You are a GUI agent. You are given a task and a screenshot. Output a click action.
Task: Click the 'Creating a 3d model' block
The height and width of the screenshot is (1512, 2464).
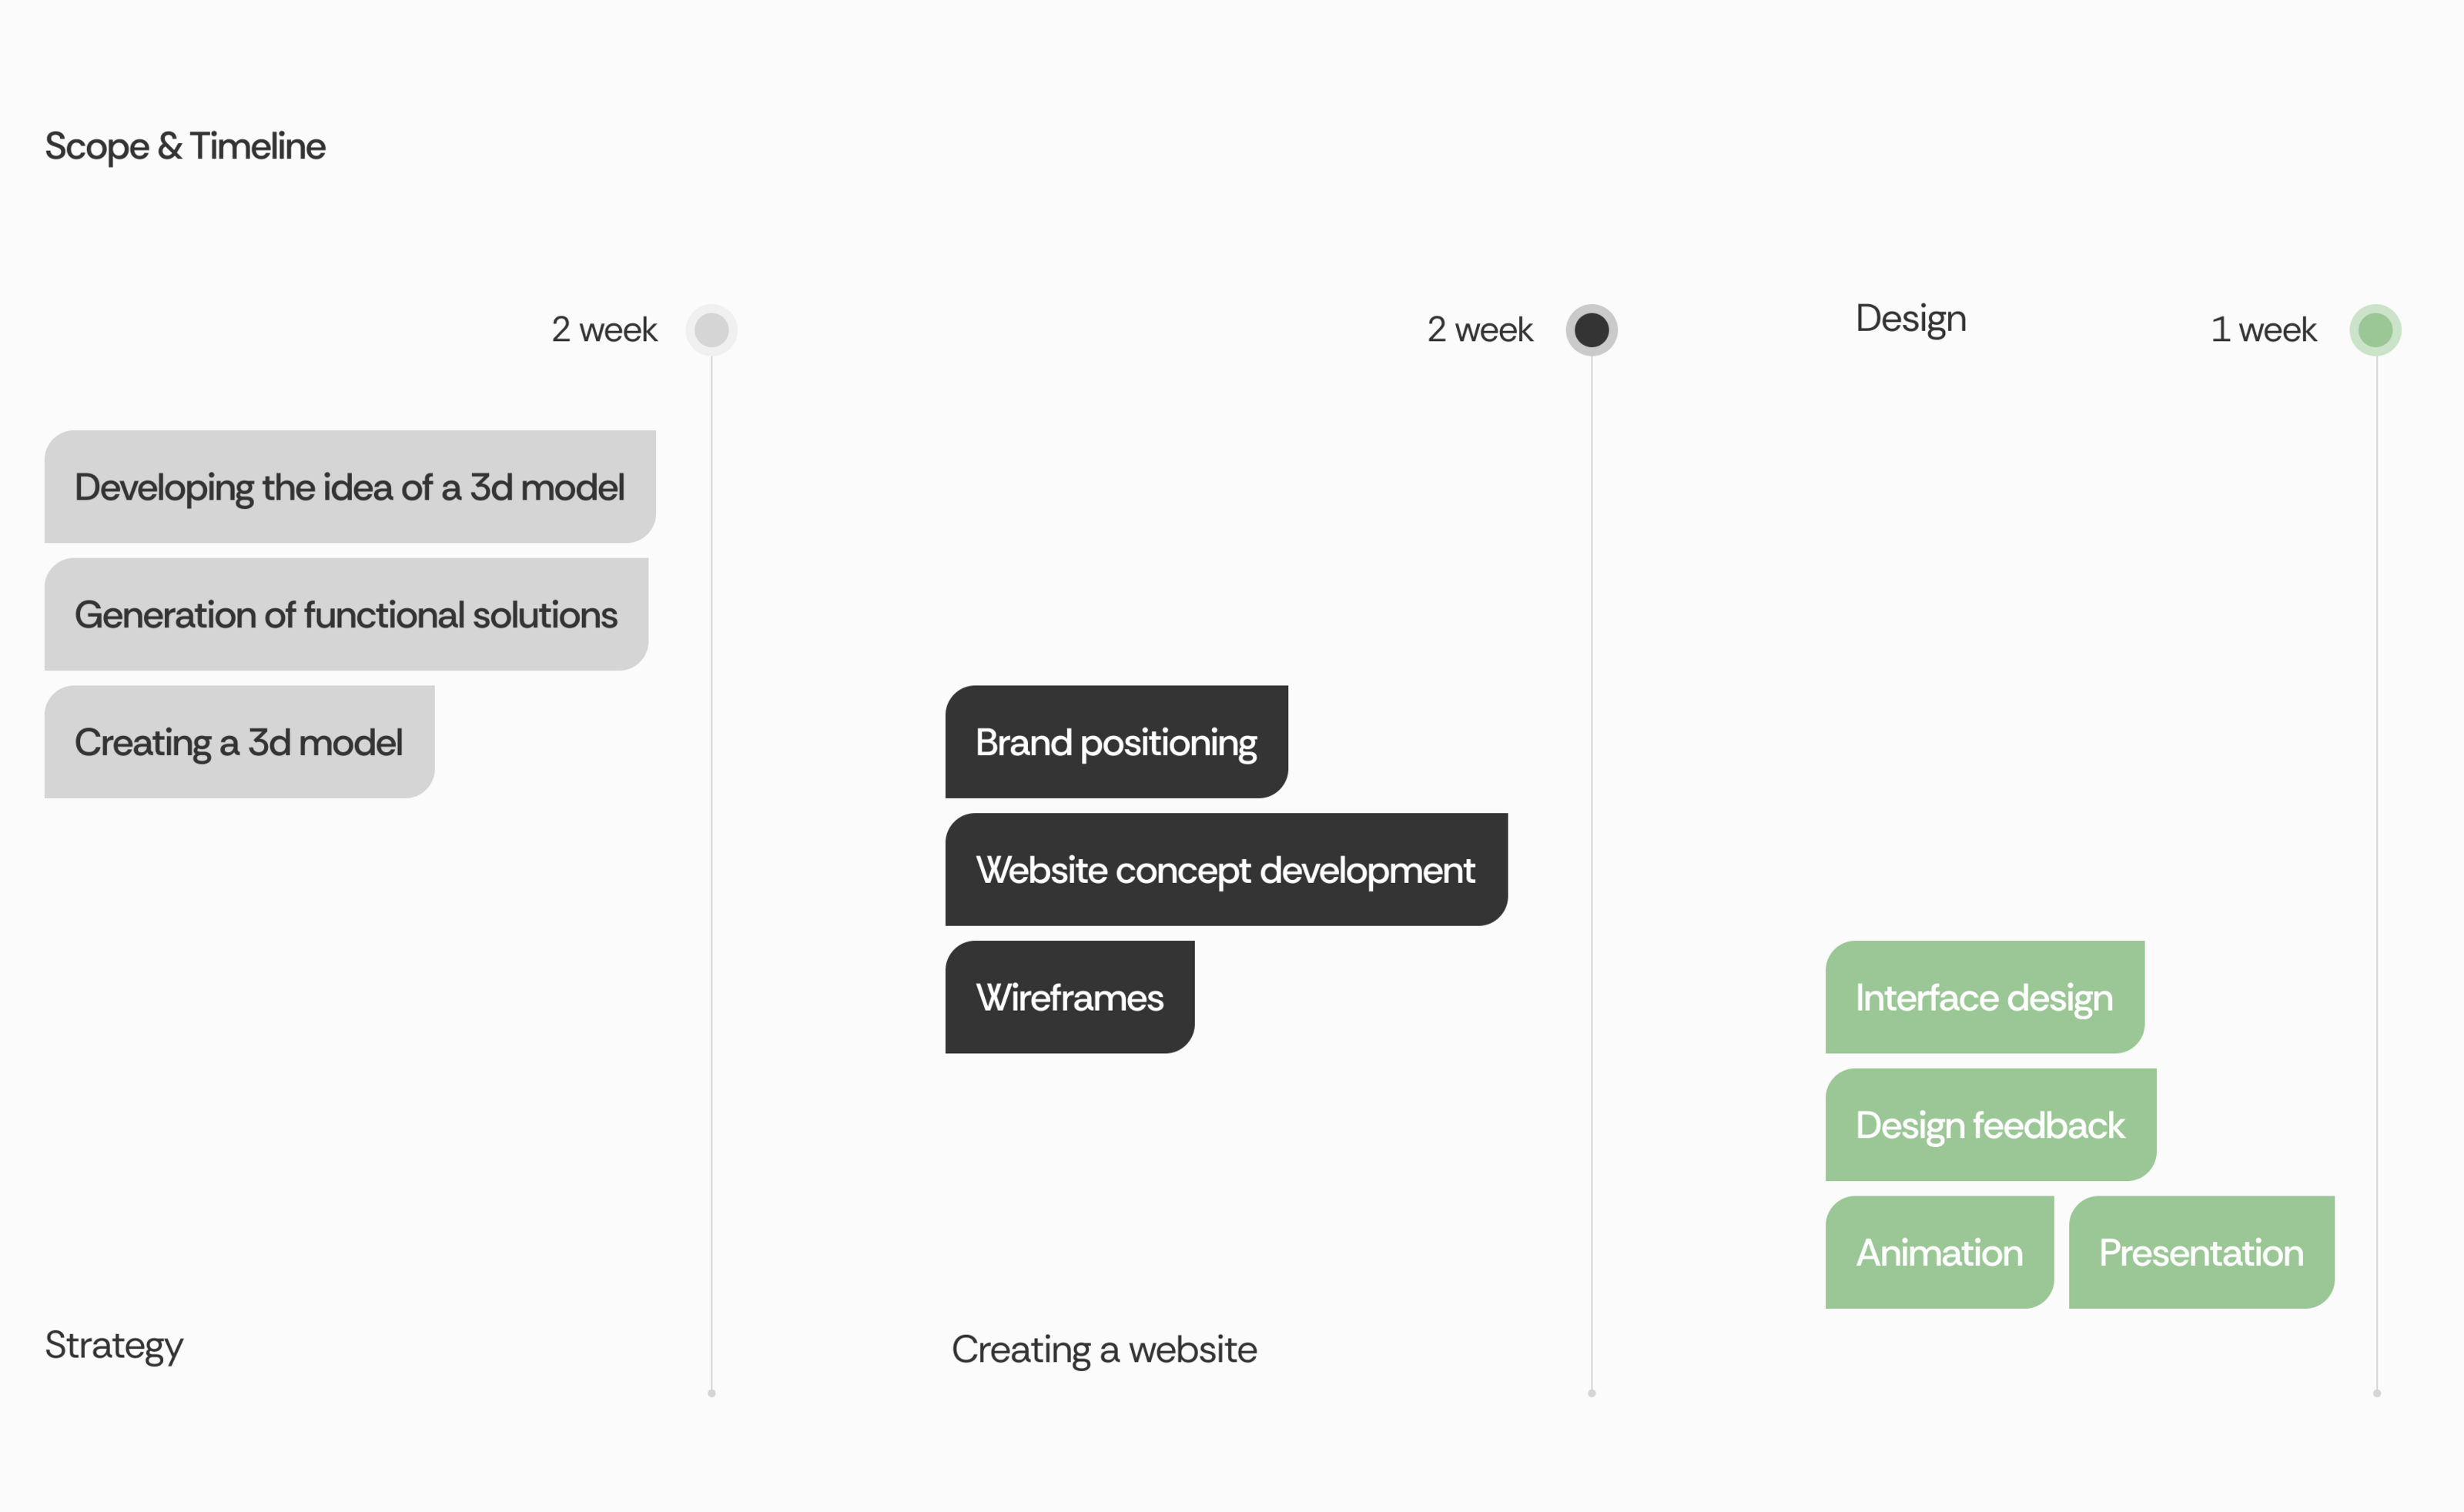pos(239,742)
